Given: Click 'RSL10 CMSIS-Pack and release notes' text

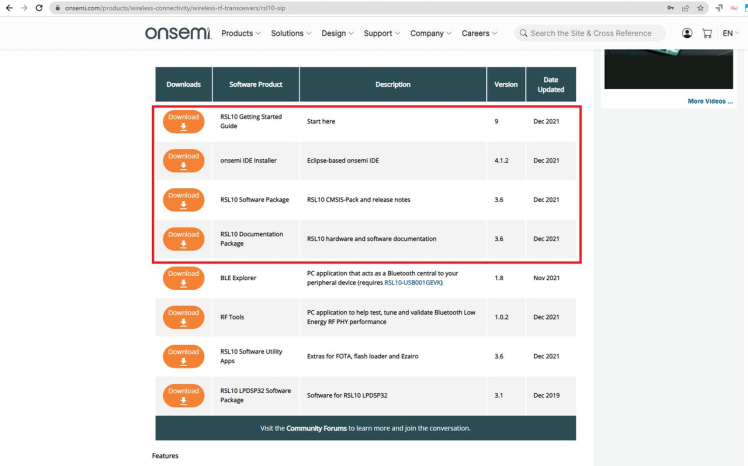Looking at the screenshot, I should pyautogui.click(x=358, y=200).
